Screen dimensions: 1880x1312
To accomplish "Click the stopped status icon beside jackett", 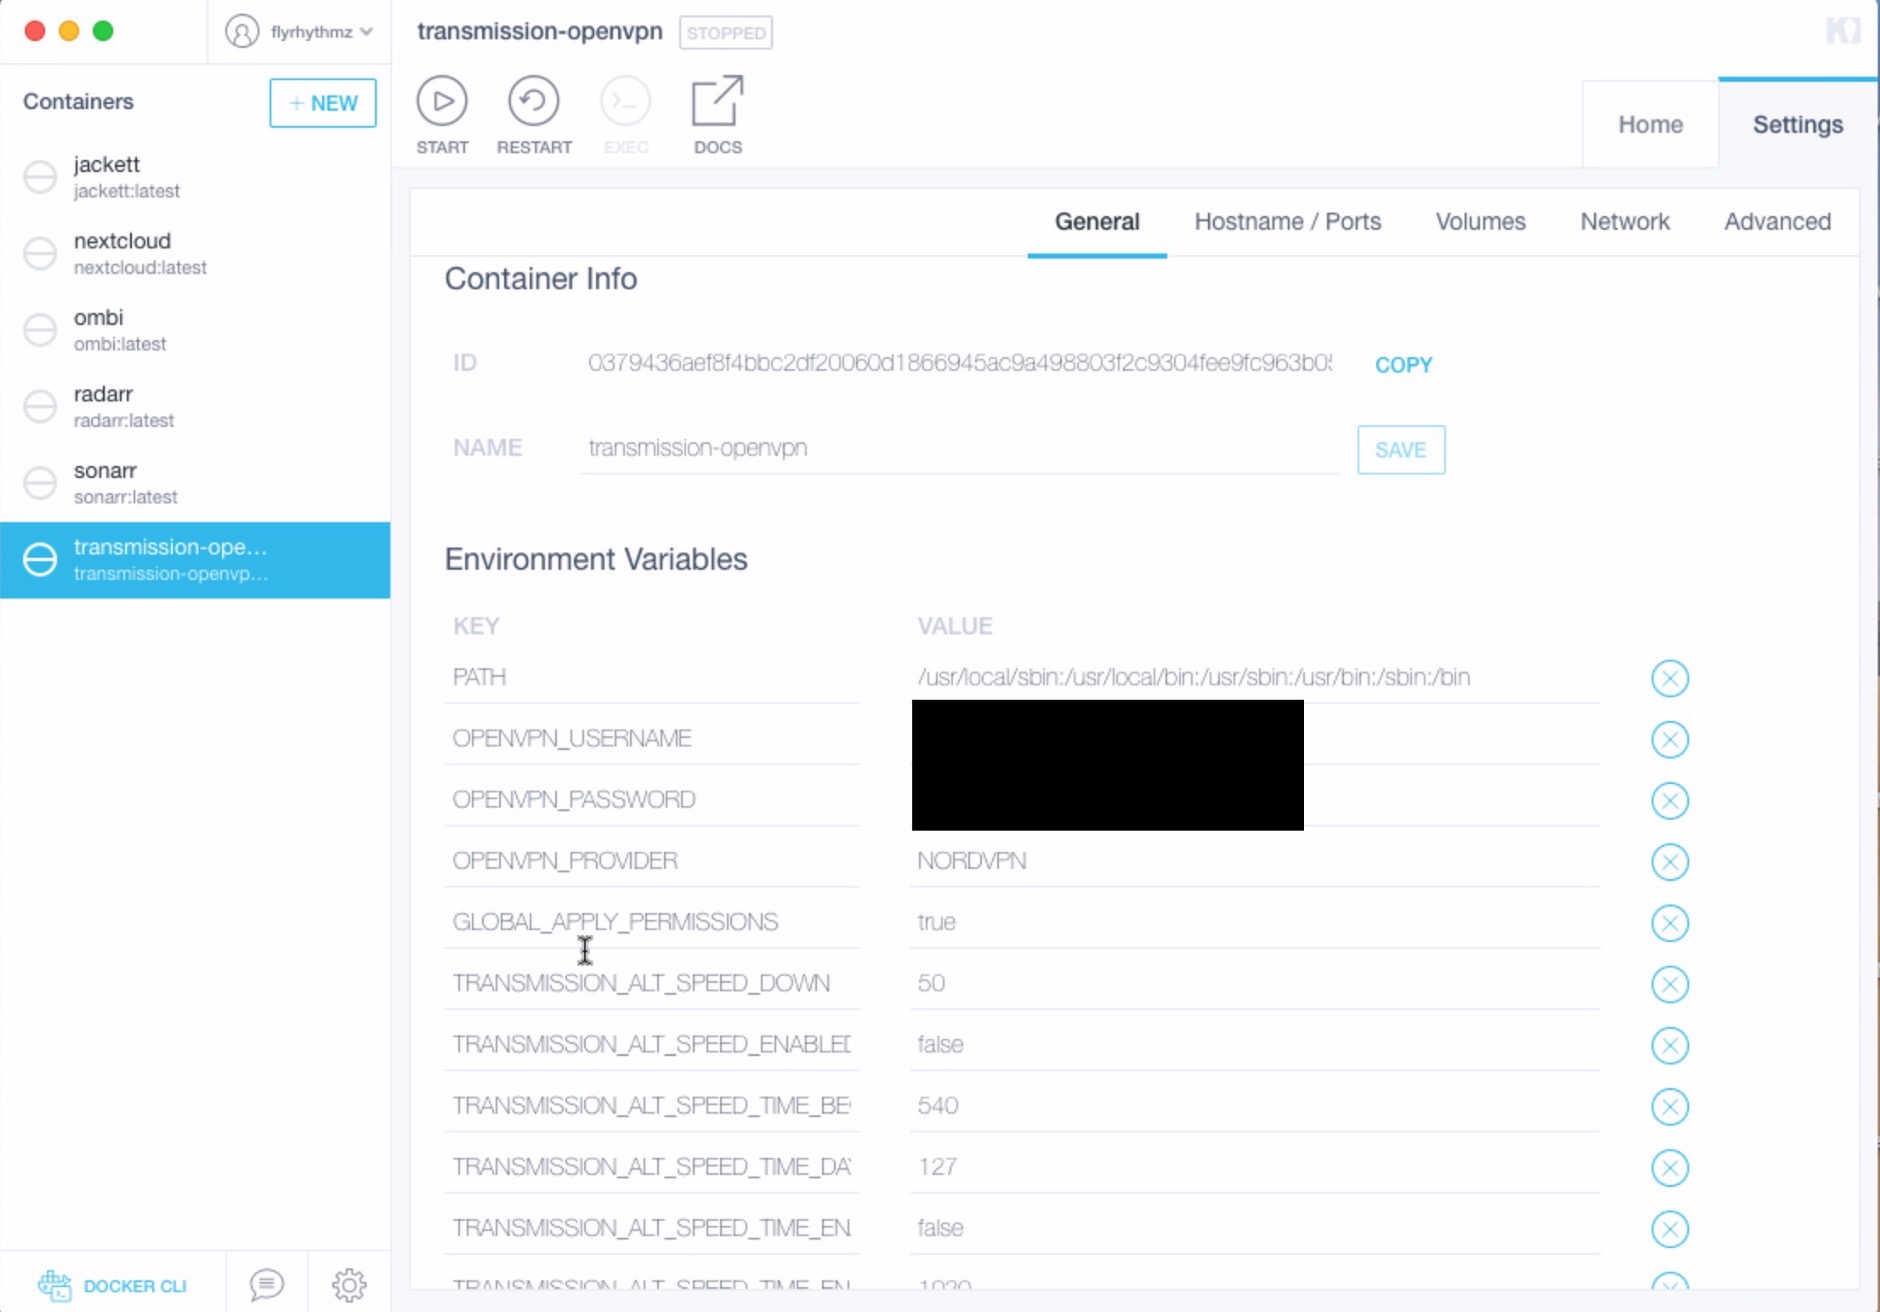I will click(39, 176).
